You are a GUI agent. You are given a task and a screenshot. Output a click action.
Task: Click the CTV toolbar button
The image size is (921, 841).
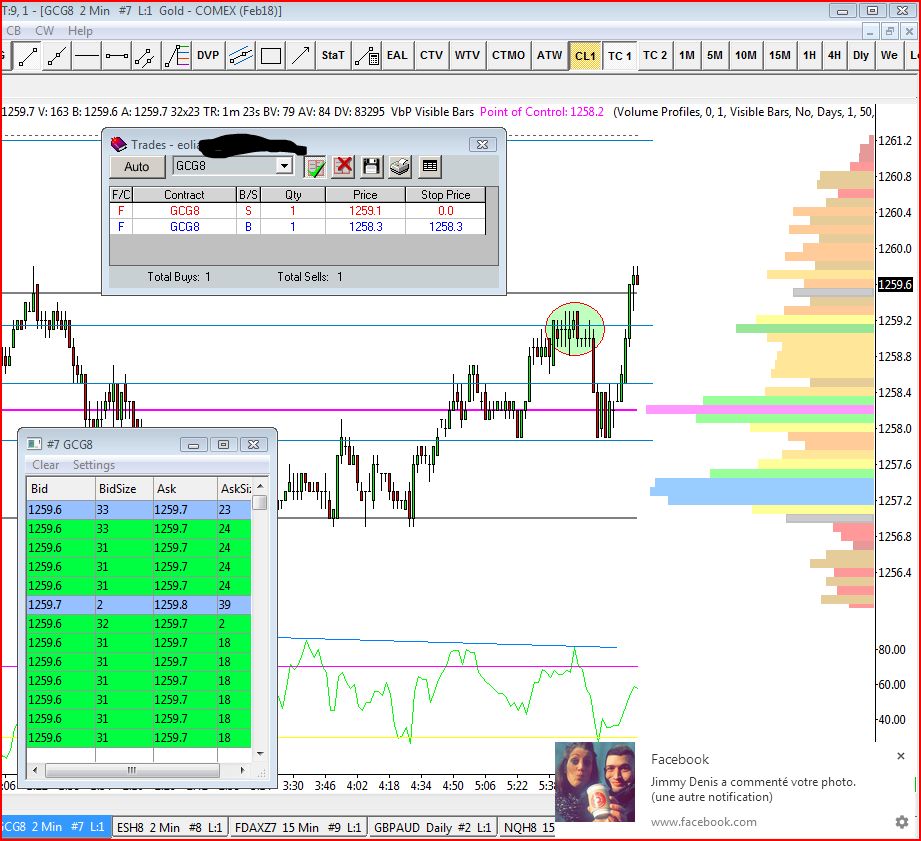(432, 56)
